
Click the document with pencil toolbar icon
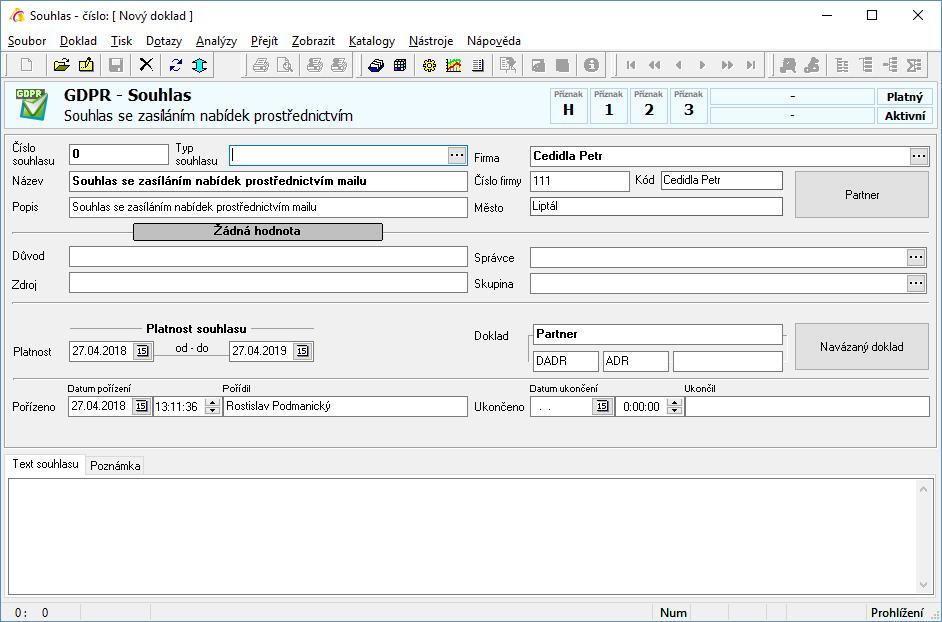(x=508, y=65)
